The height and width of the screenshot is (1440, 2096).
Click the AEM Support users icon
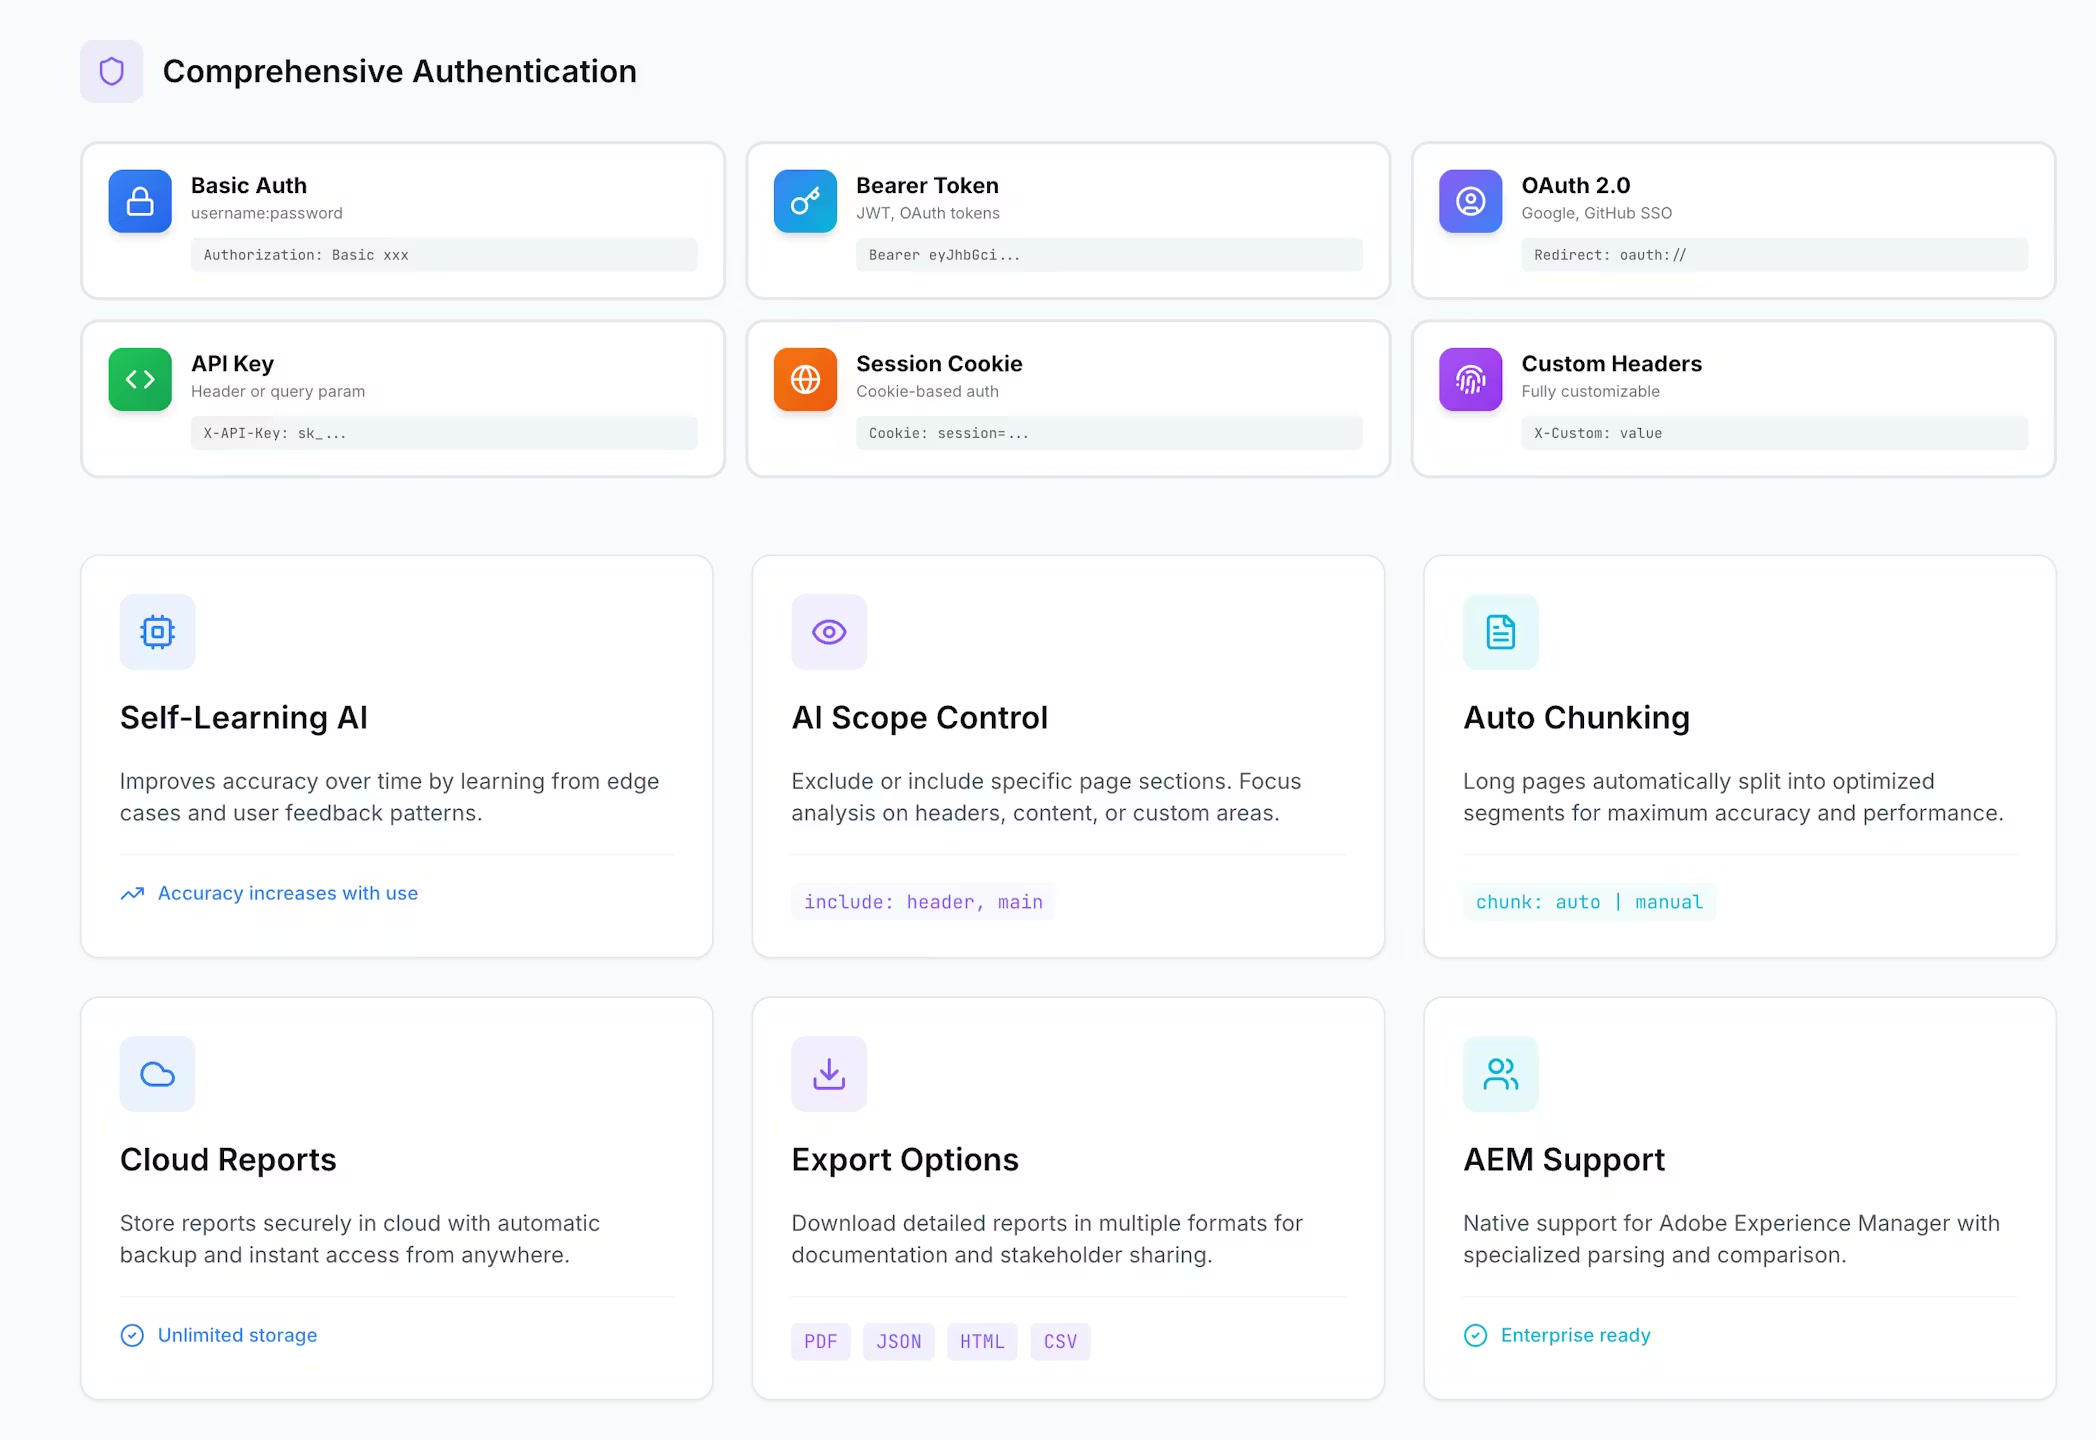click(x=1500, y=1074)
